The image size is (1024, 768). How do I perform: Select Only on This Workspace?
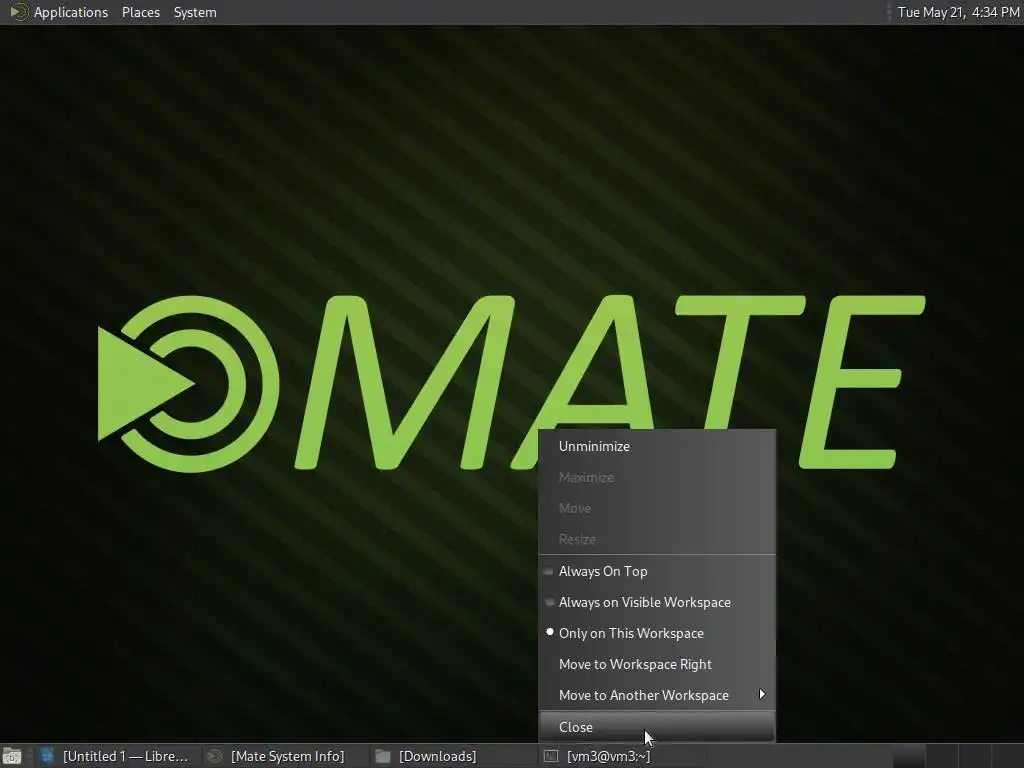657,633
